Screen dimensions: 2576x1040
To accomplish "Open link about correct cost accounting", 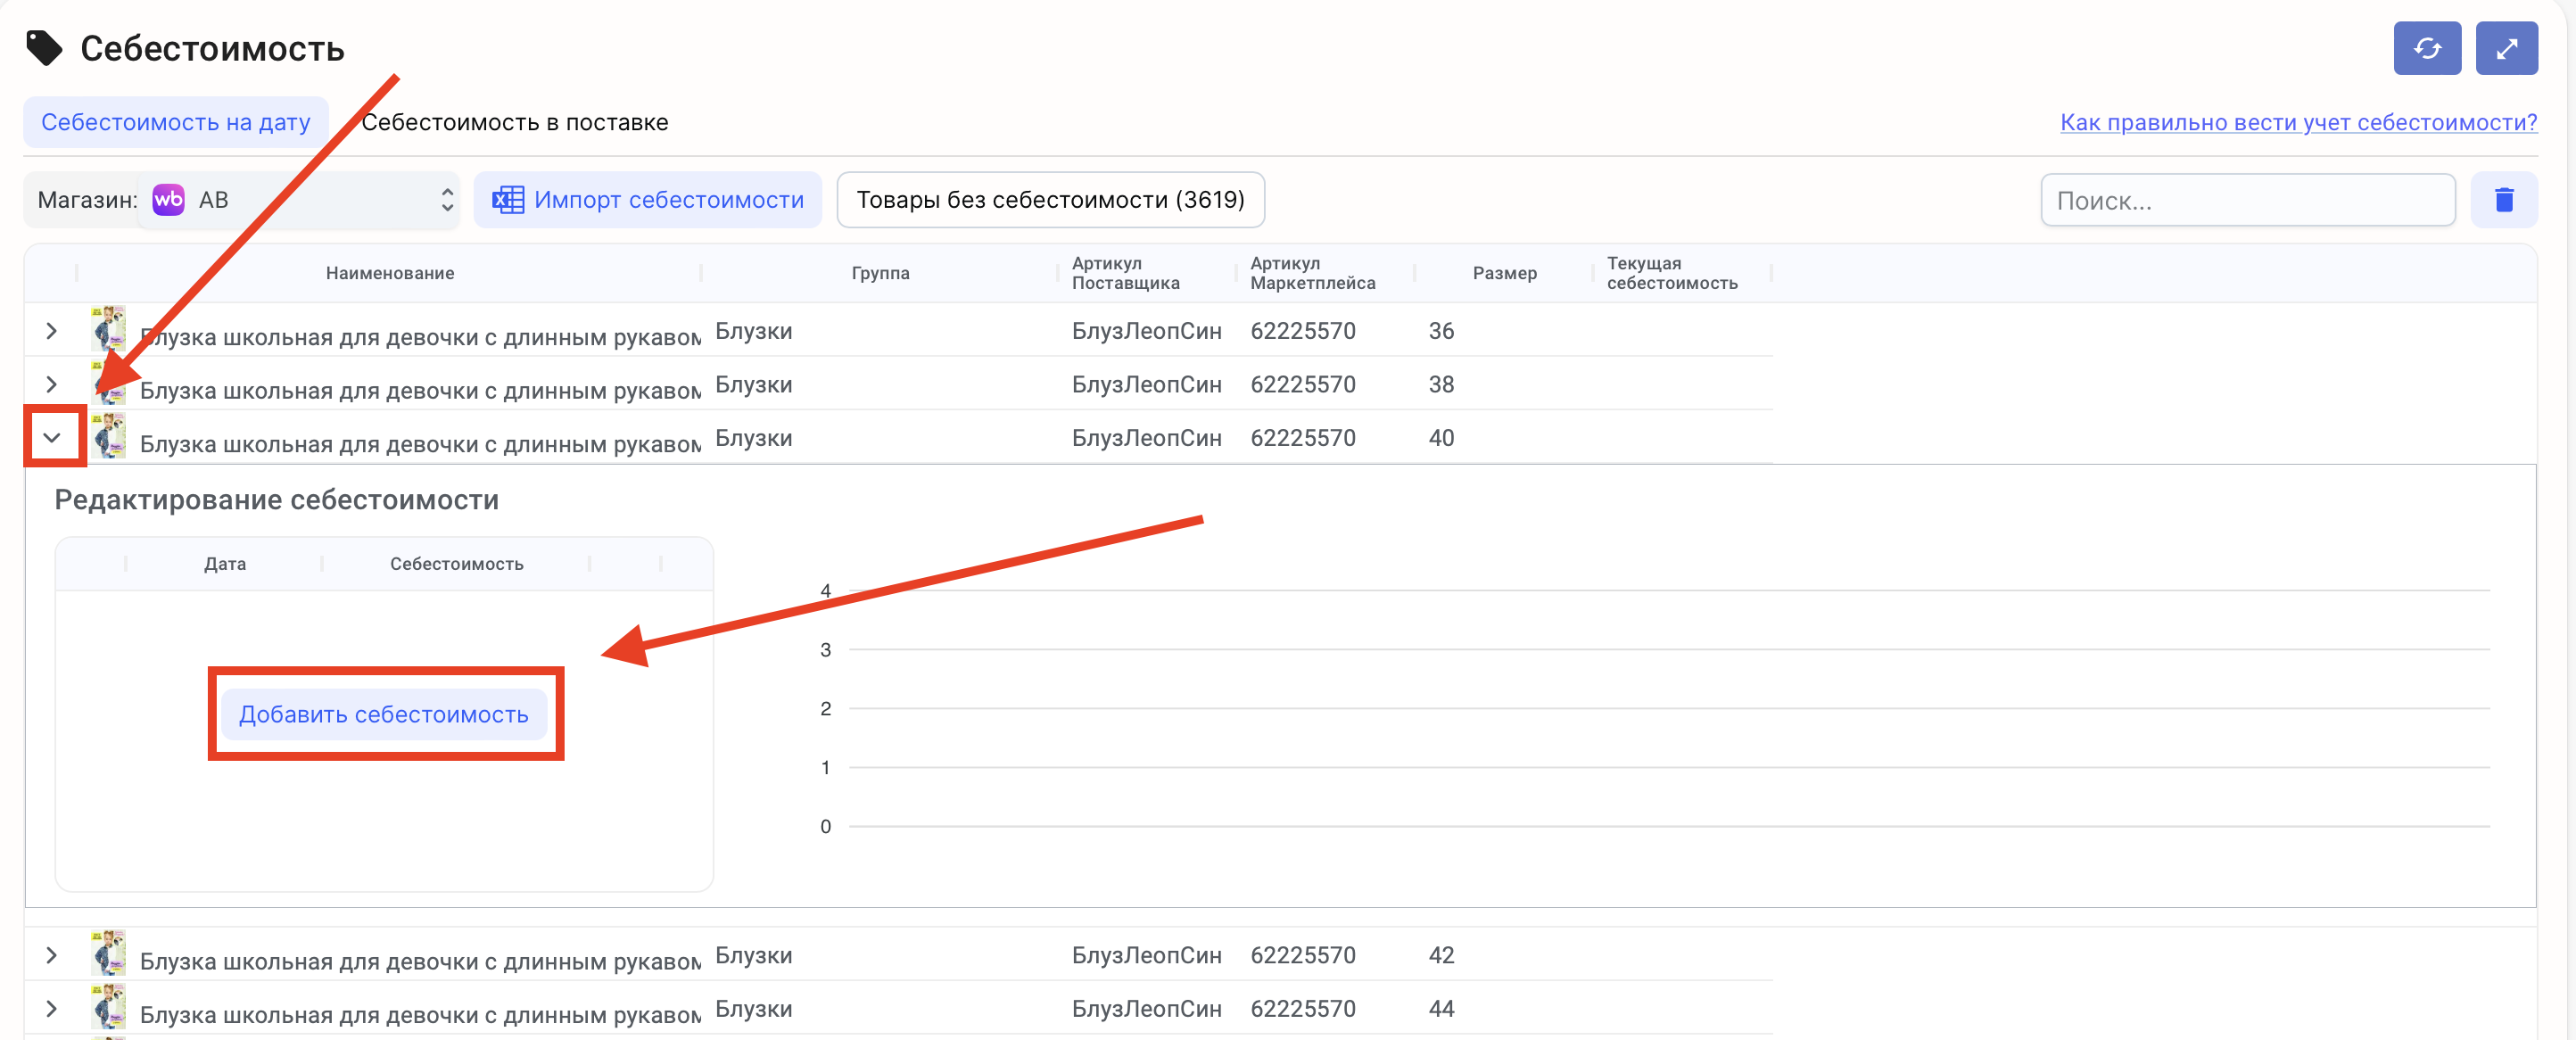I will pos(2298,122).
